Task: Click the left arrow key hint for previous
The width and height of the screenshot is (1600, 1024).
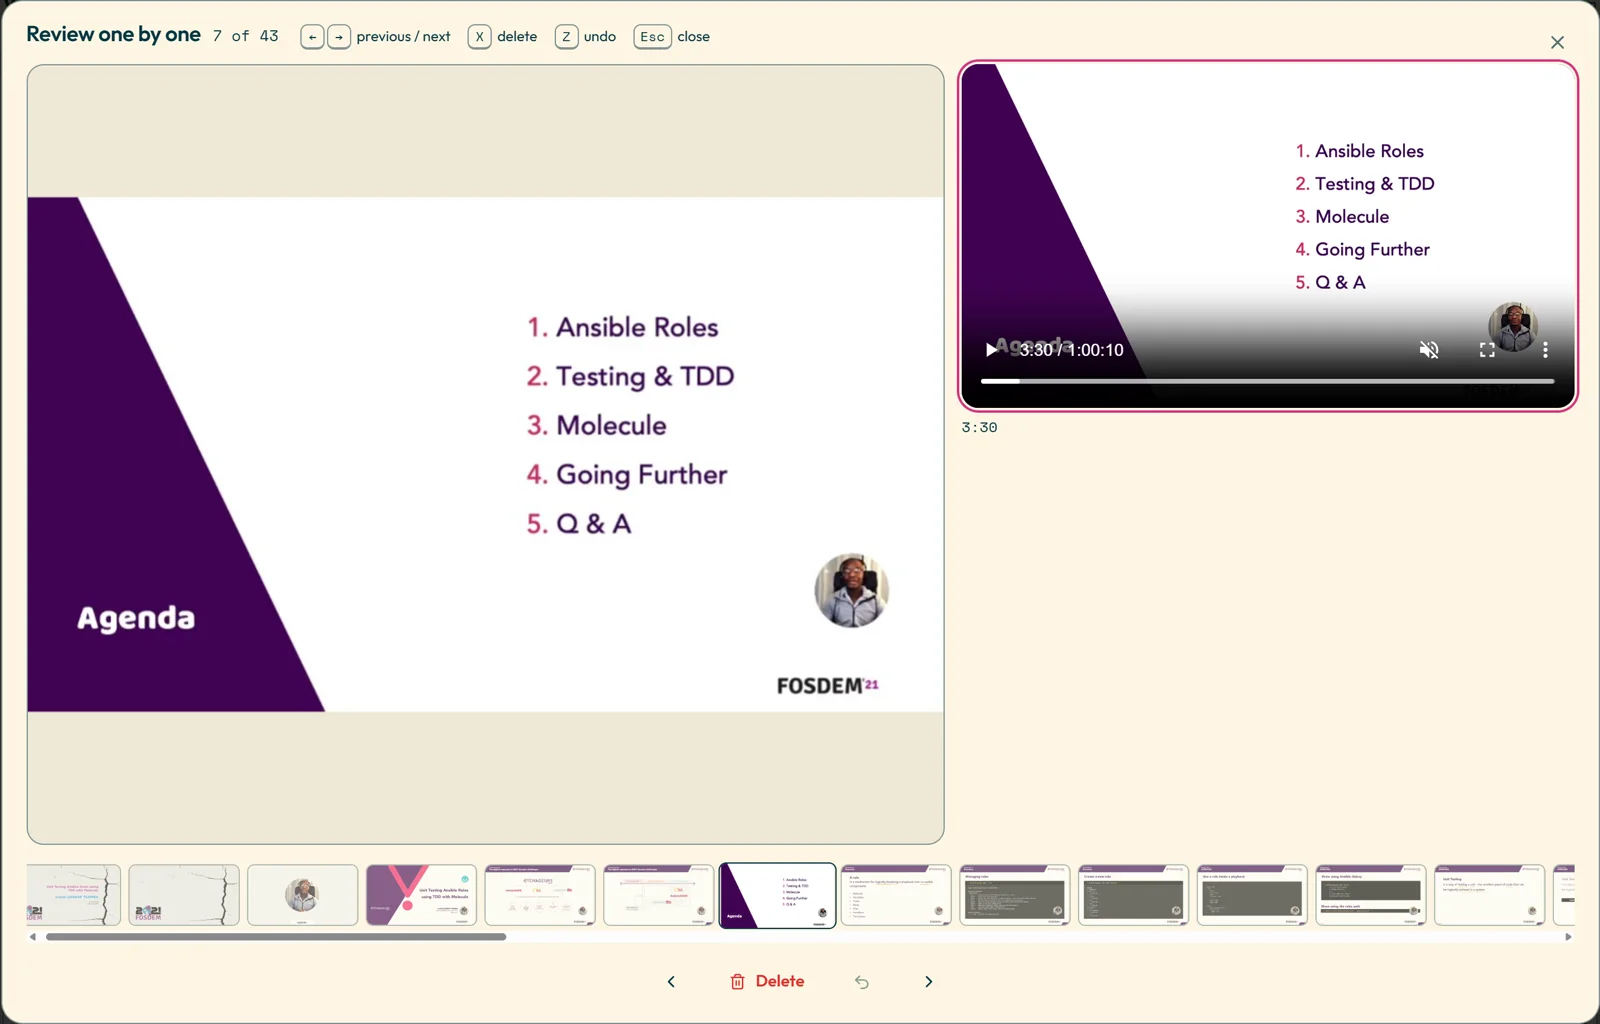Action: coord(312,37)
